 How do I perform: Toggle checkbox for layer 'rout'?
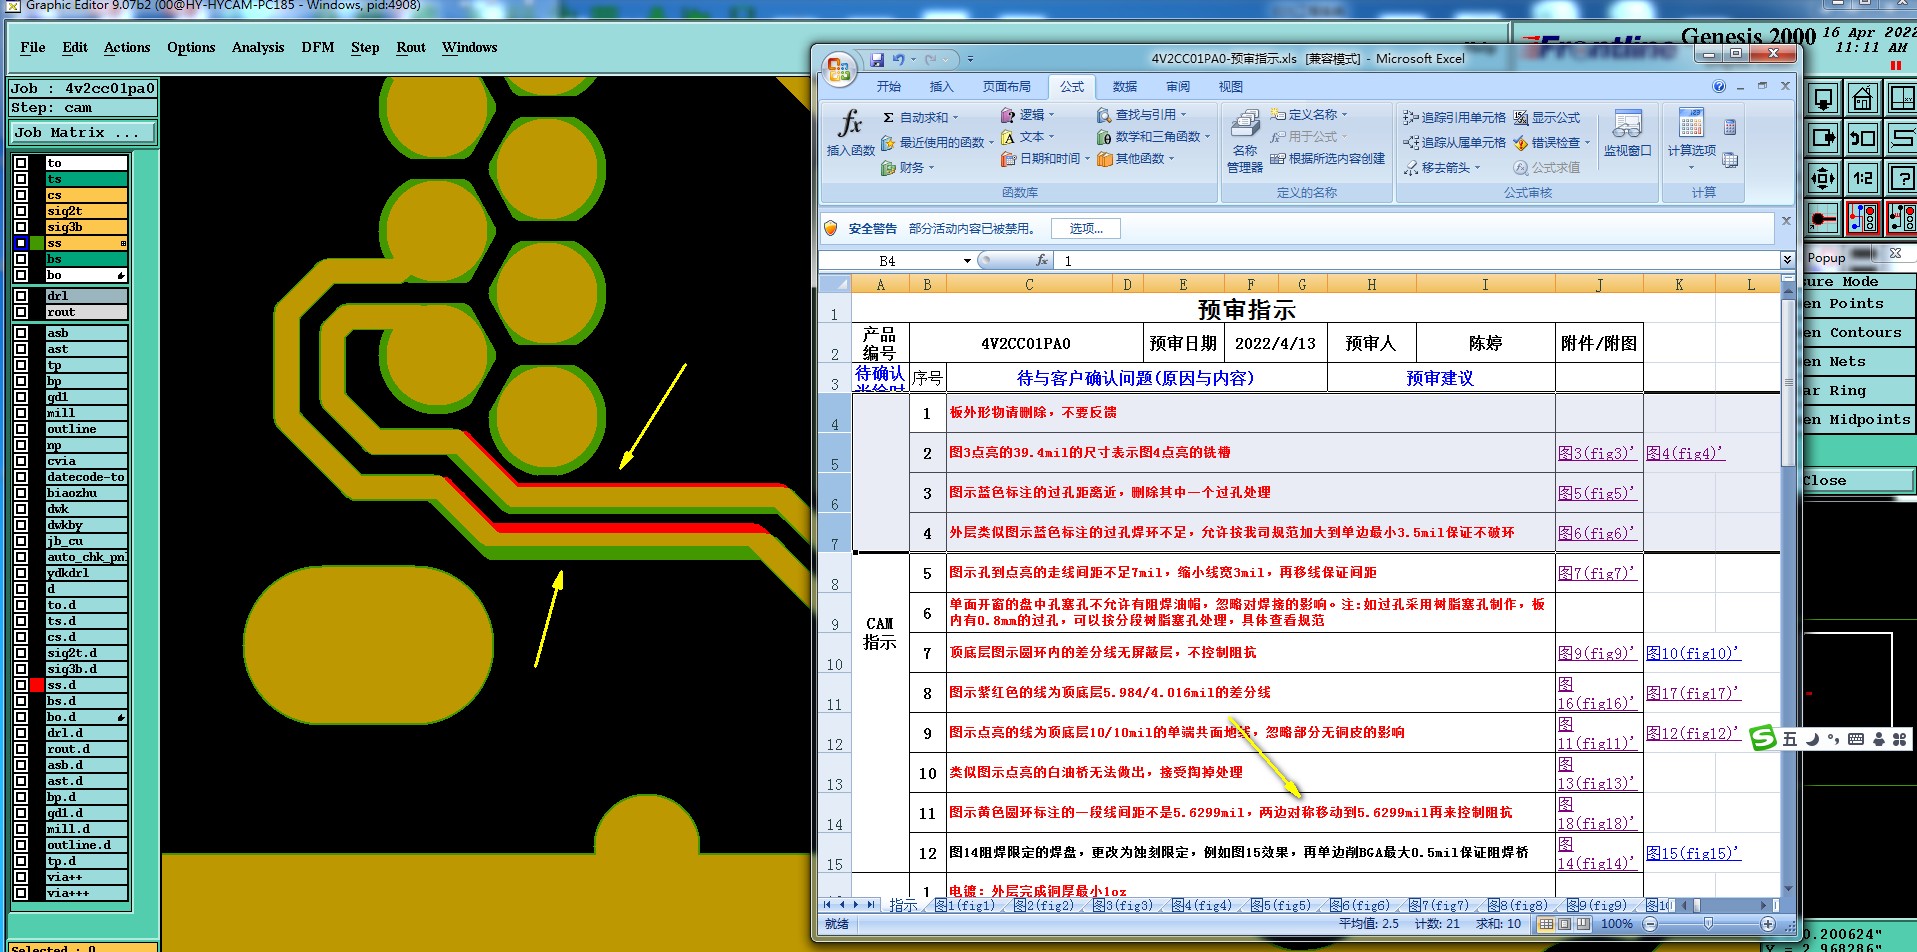pyautogui.click(x=21, y=312)
